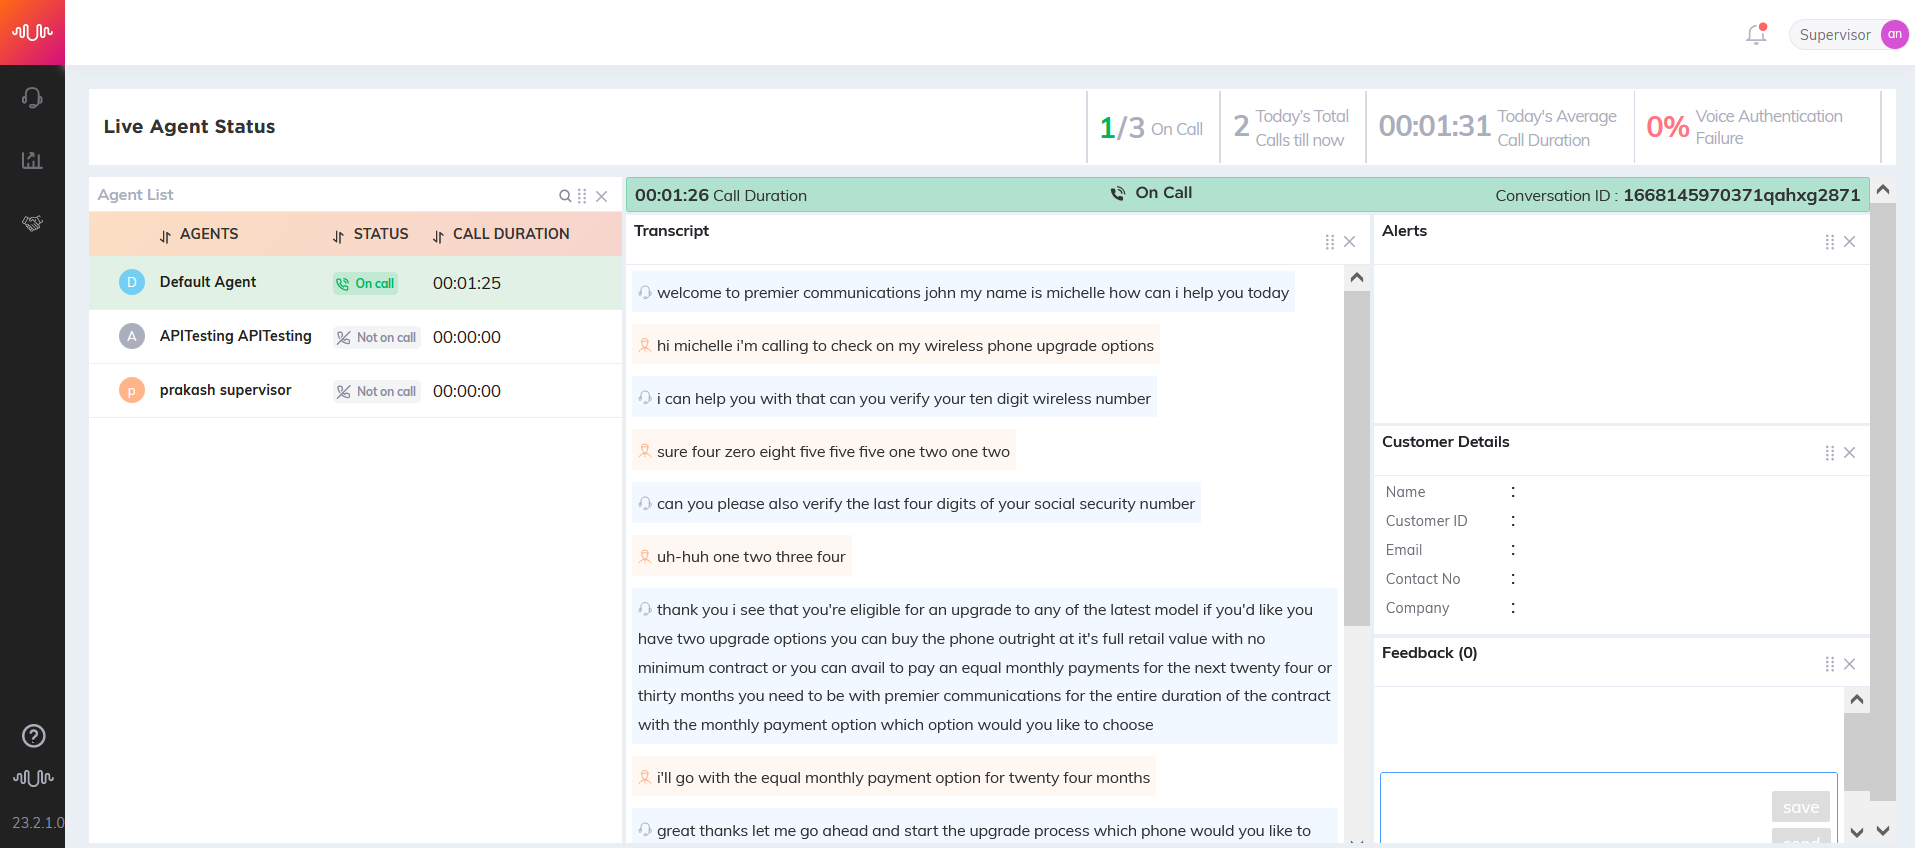The image size is (1915, 848).
Task: Open the handshake sidebar icon
Action: 32,223
